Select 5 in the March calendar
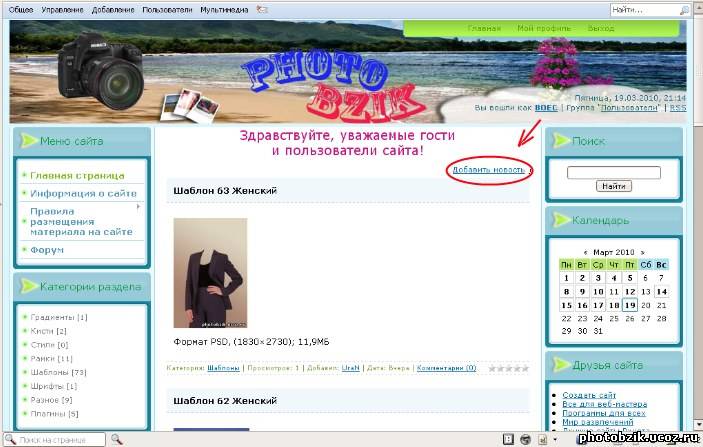The height and width of the screenshot is (447, 703). [x=630, y=278]
